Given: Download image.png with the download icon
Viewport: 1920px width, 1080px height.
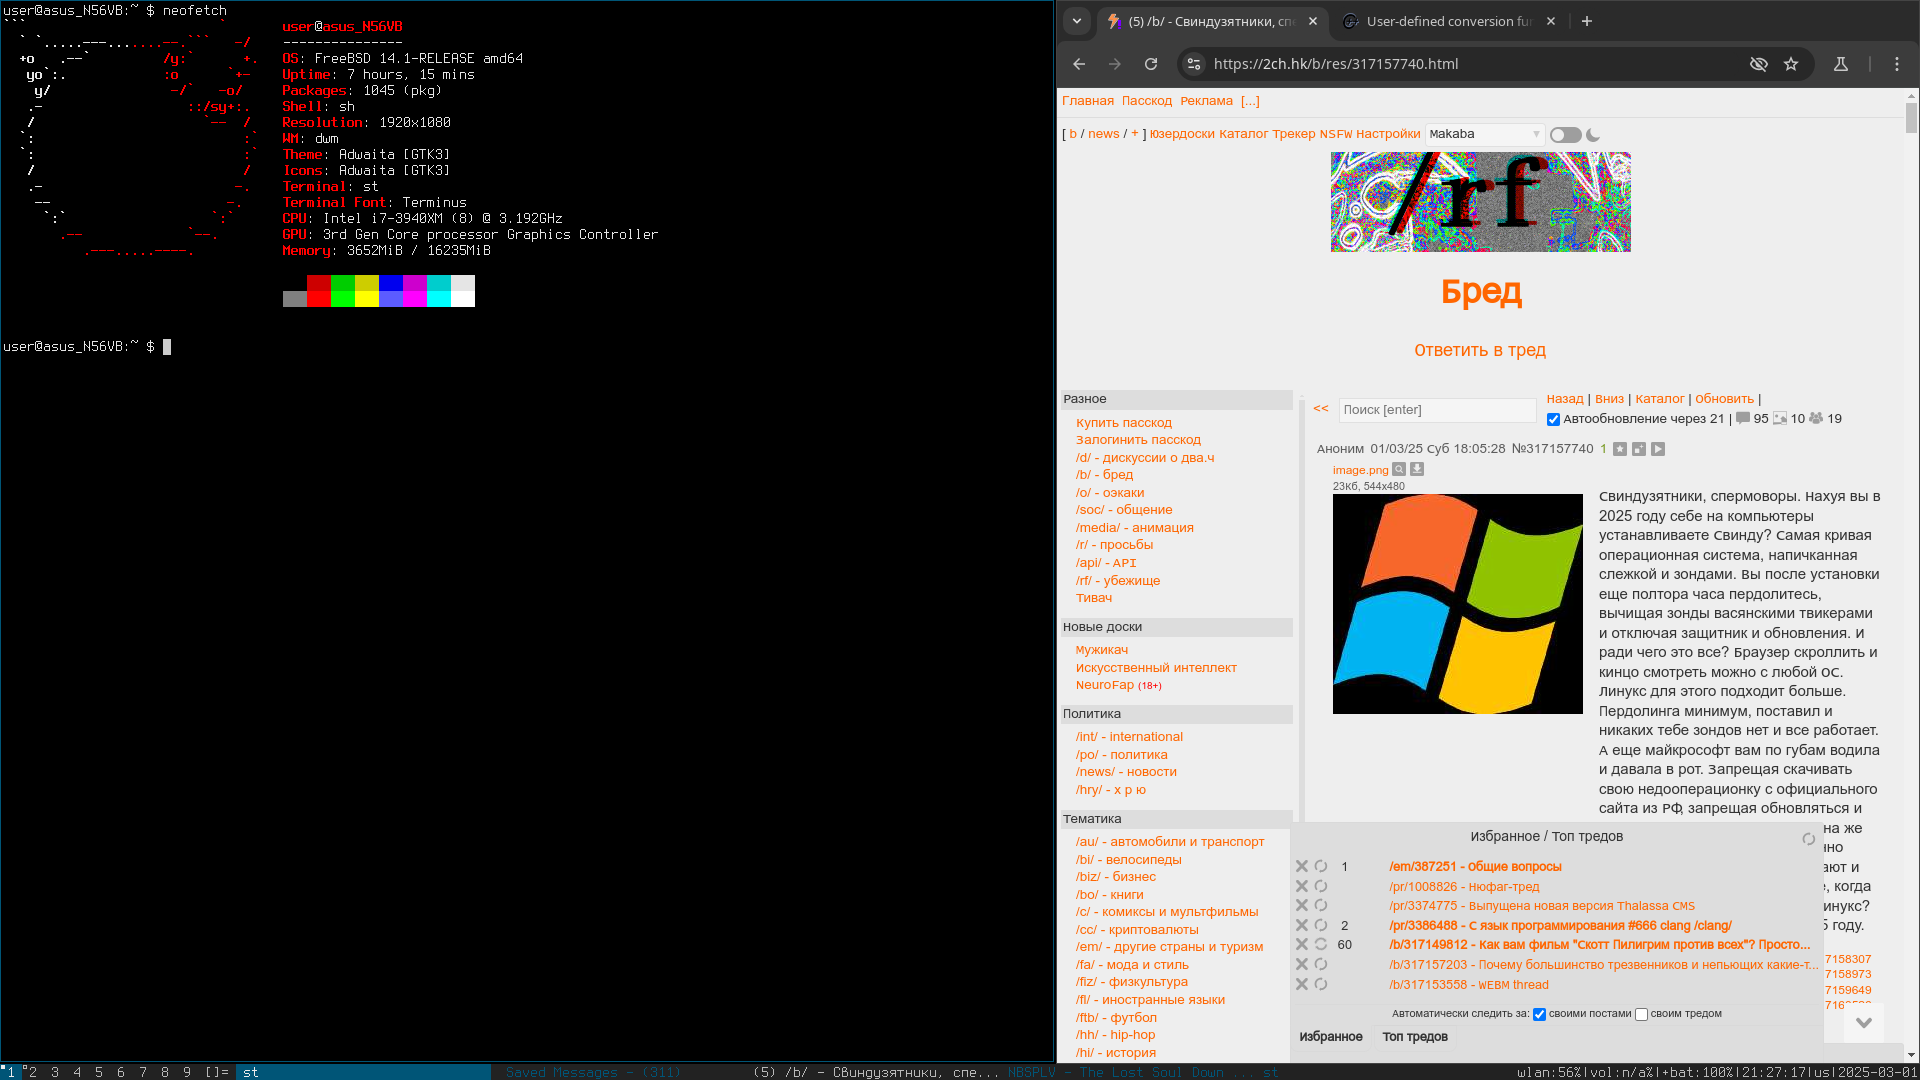Looking at the screenshot, I should tap(1417, 470).
